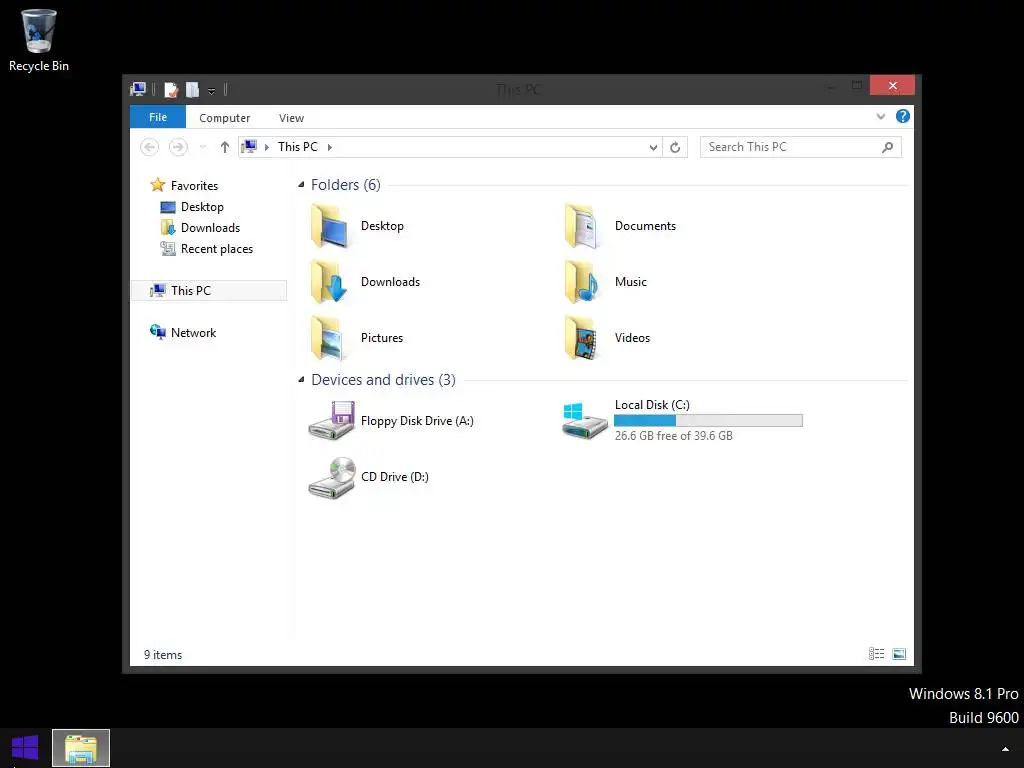Click the breadcrumb arrow after This PC
Viewport: 1024px width, 768px height.
pyautogui.click(x=330, y=148)
